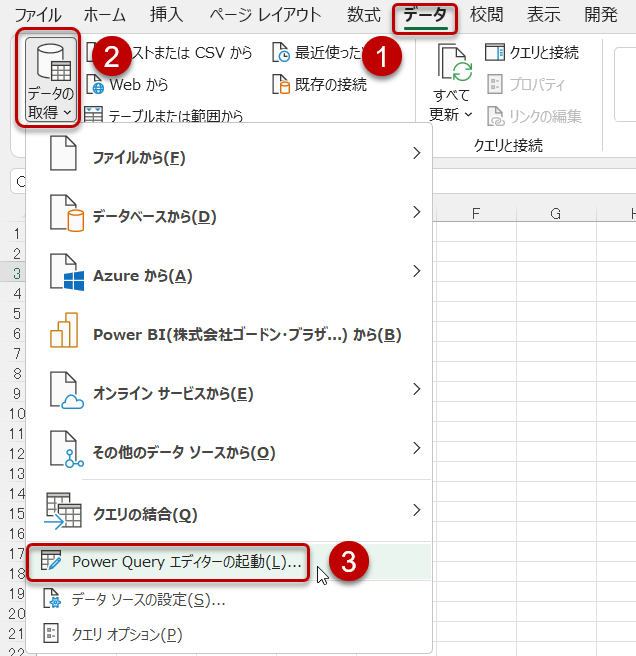Choose オンライン サービスから(E) menu item

[x=229, y=390]
